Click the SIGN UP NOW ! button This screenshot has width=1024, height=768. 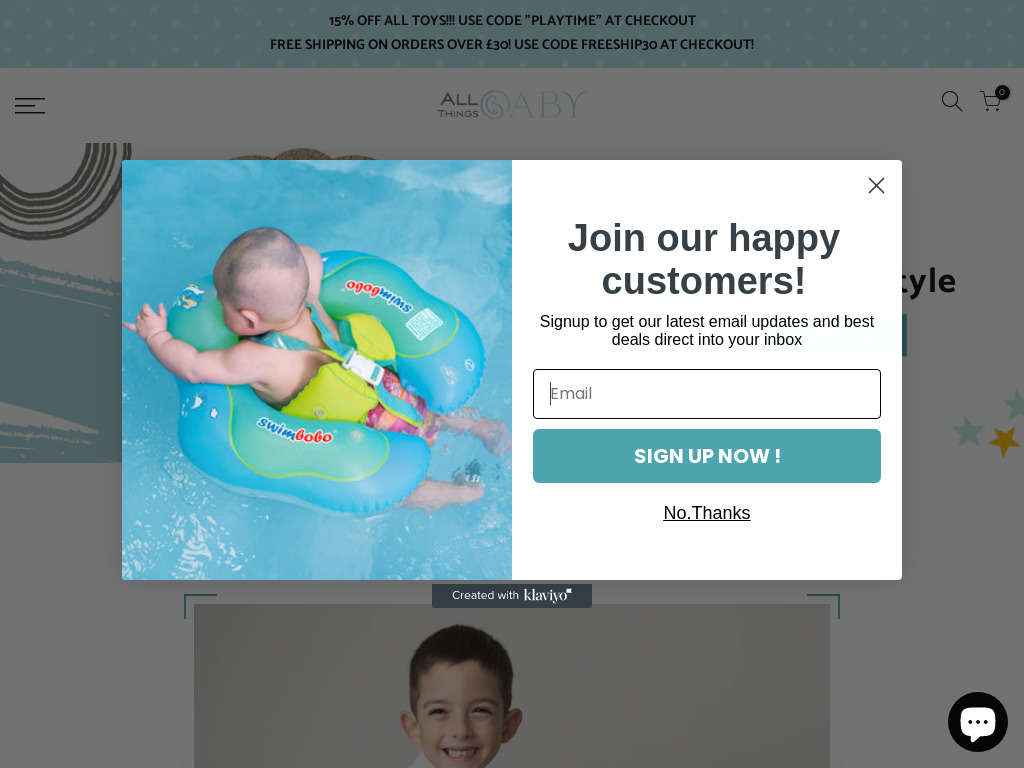pyautogui.click(x=707, y=456)
